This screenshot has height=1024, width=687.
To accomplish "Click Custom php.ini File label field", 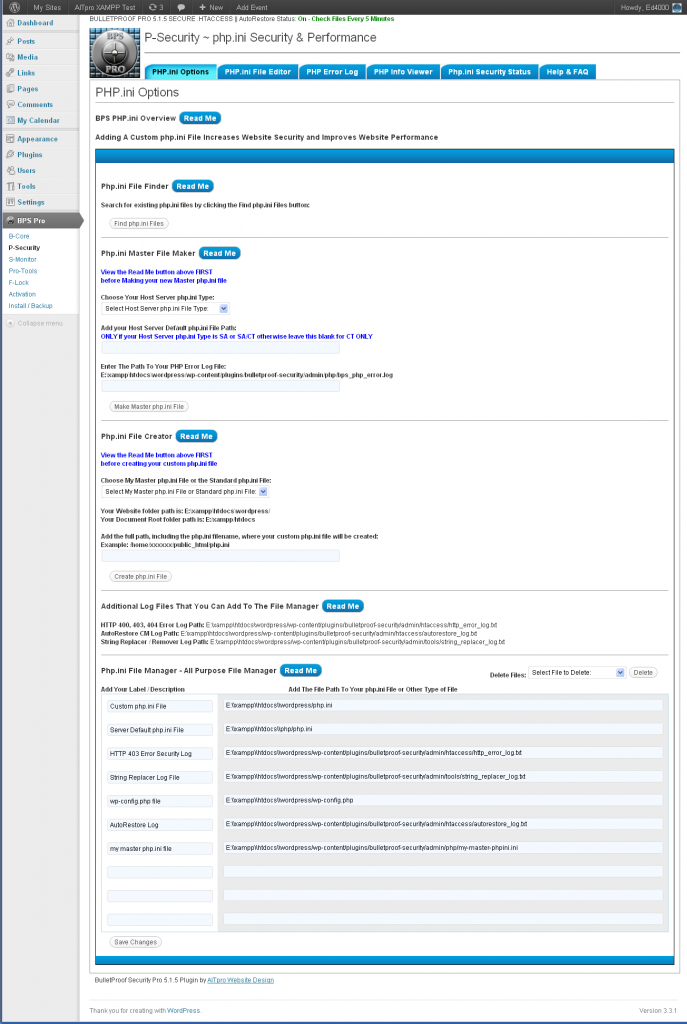I will (x=160, y=706).
